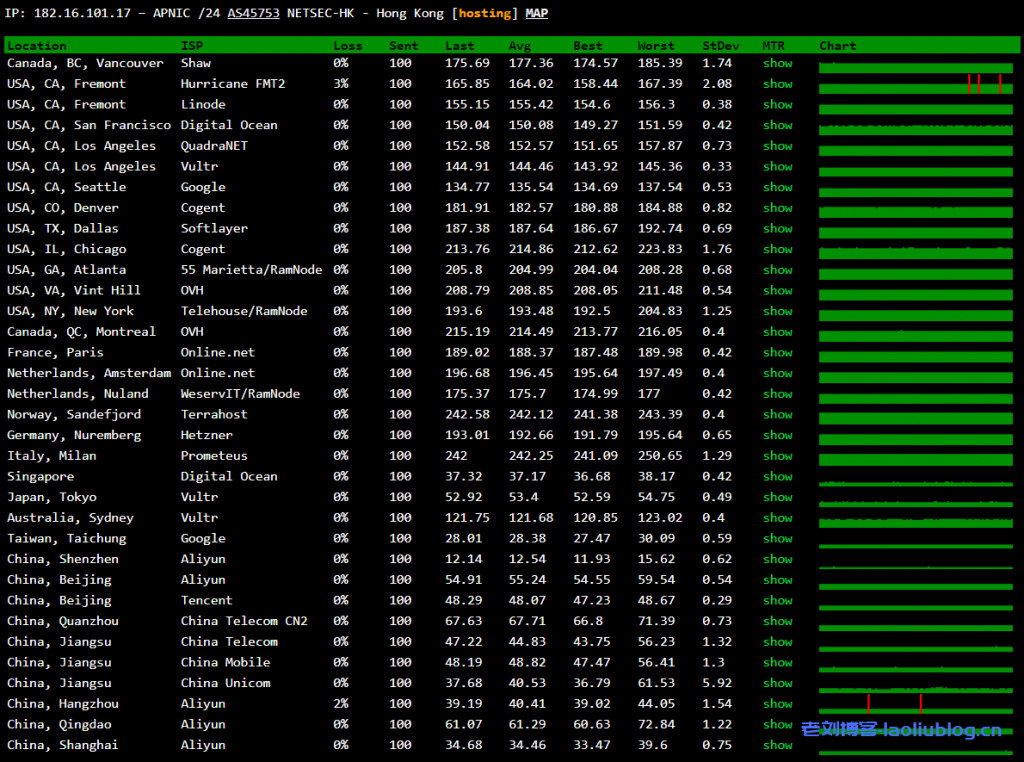Click the Location column header
The height and width of the screenshot is (762, 1024).
37,46
